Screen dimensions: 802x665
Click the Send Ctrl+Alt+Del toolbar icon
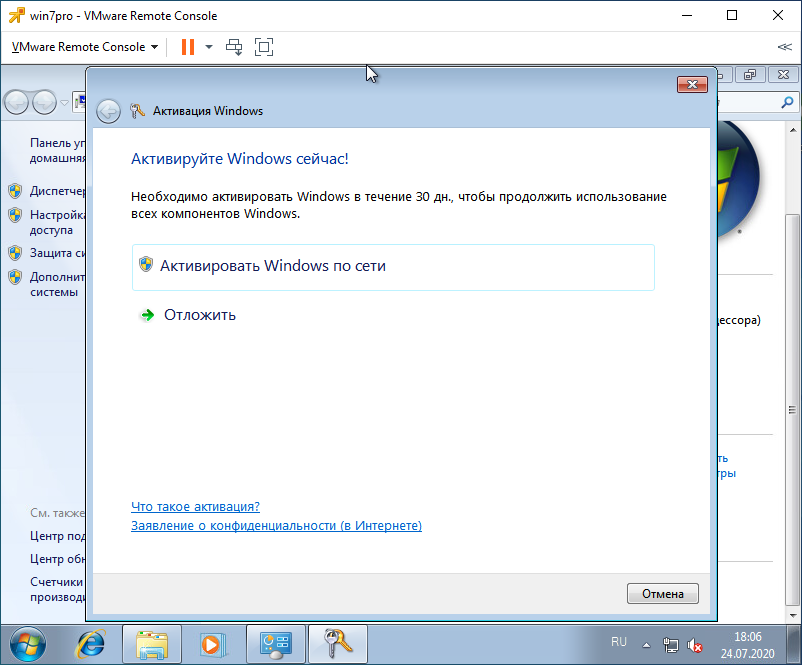coord(234,46)
